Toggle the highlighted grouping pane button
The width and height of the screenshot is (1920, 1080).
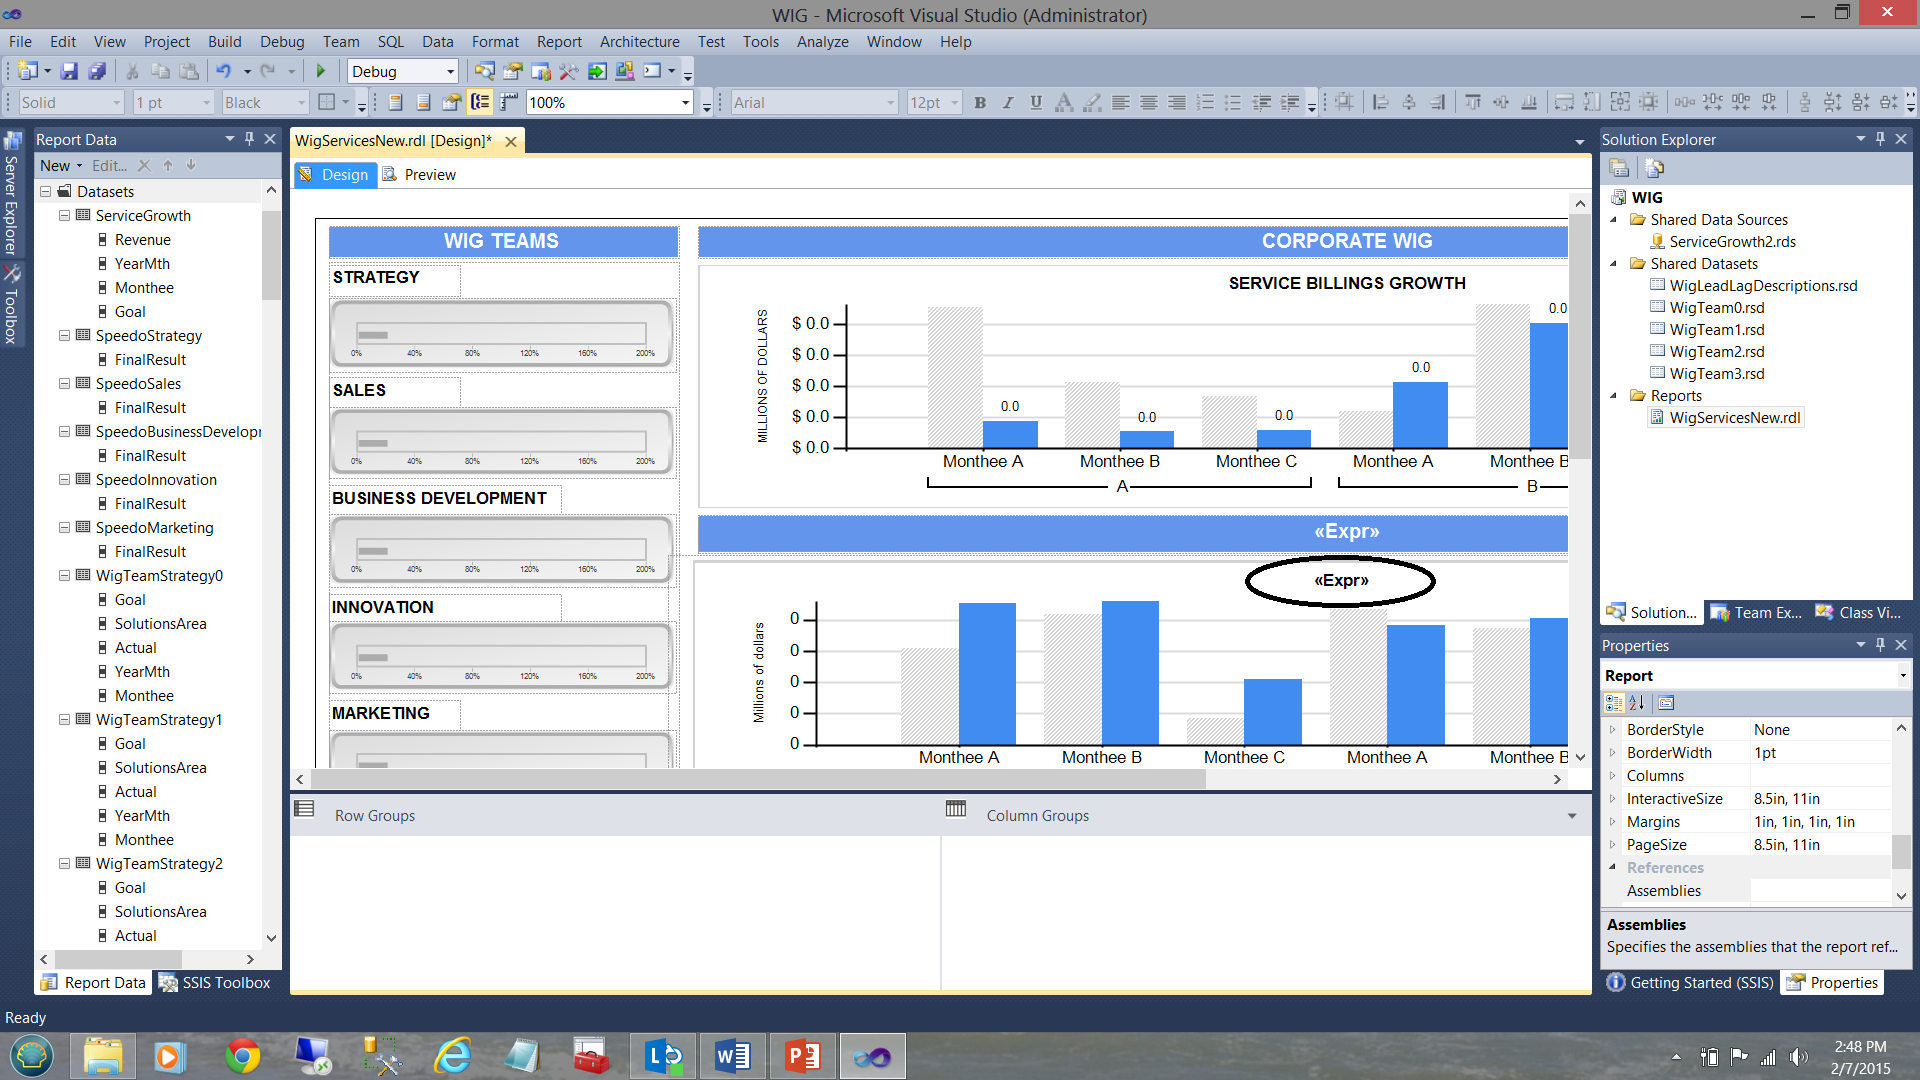[x=481, y=102]
